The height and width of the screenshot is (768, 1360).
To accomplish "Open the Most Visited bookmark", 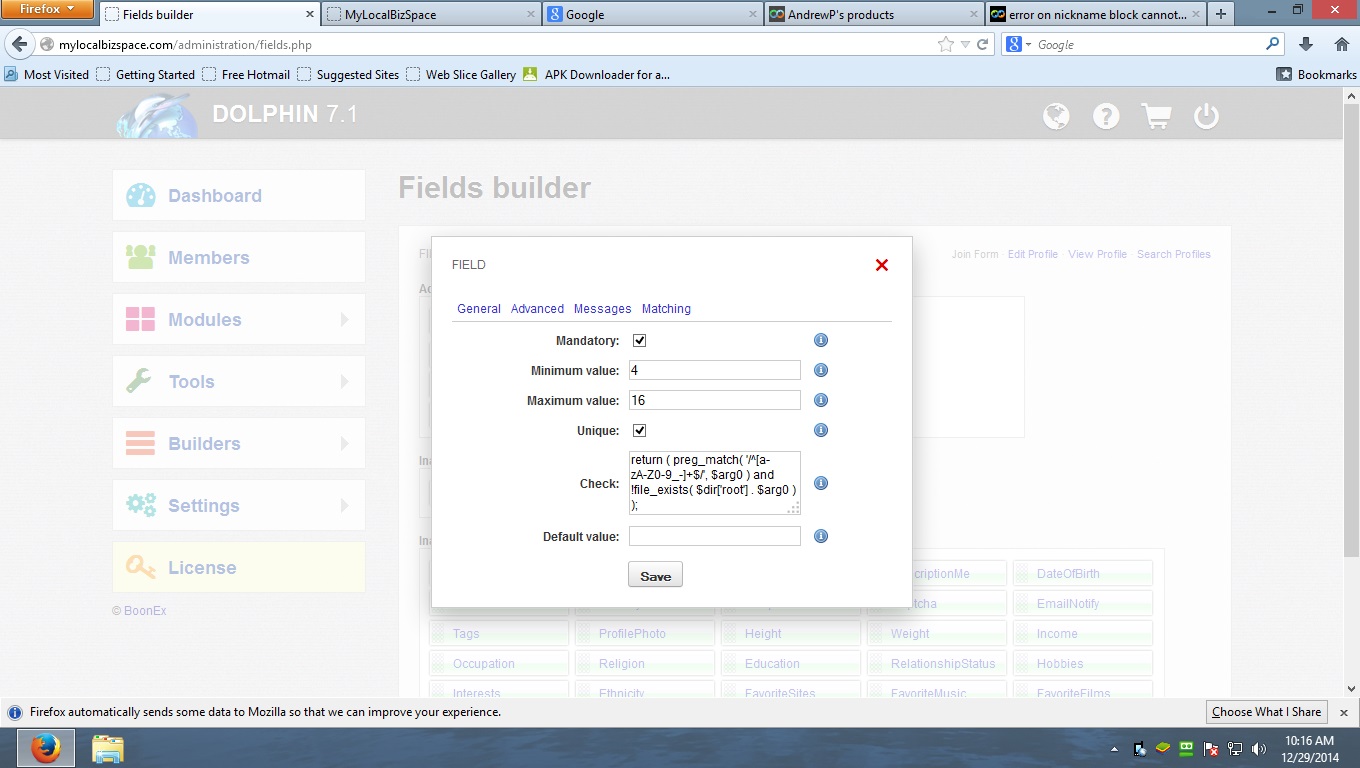I will coord(47,74).
